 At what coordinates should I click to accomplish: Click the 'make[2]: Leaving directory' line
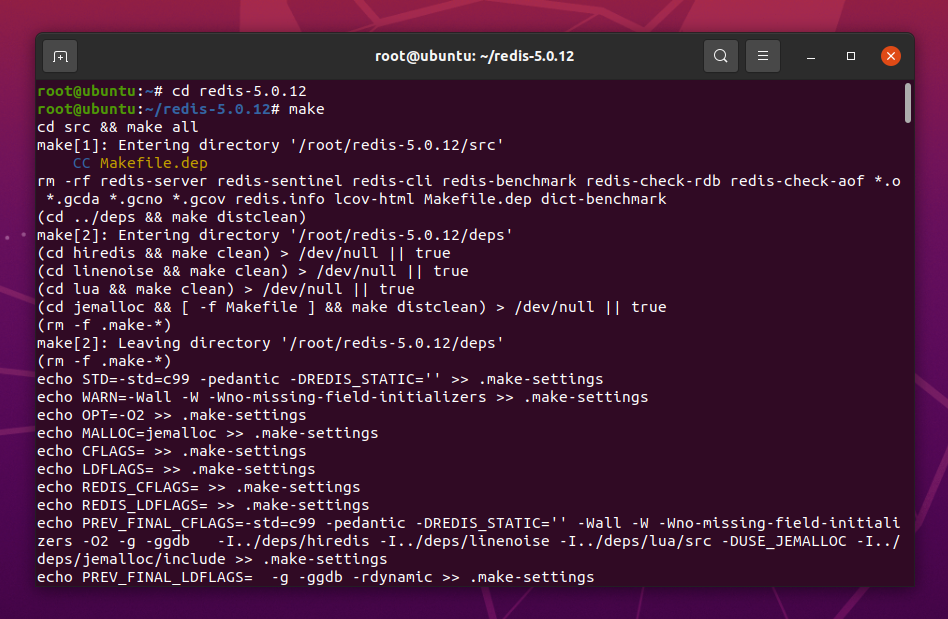[x=270, y=343]
